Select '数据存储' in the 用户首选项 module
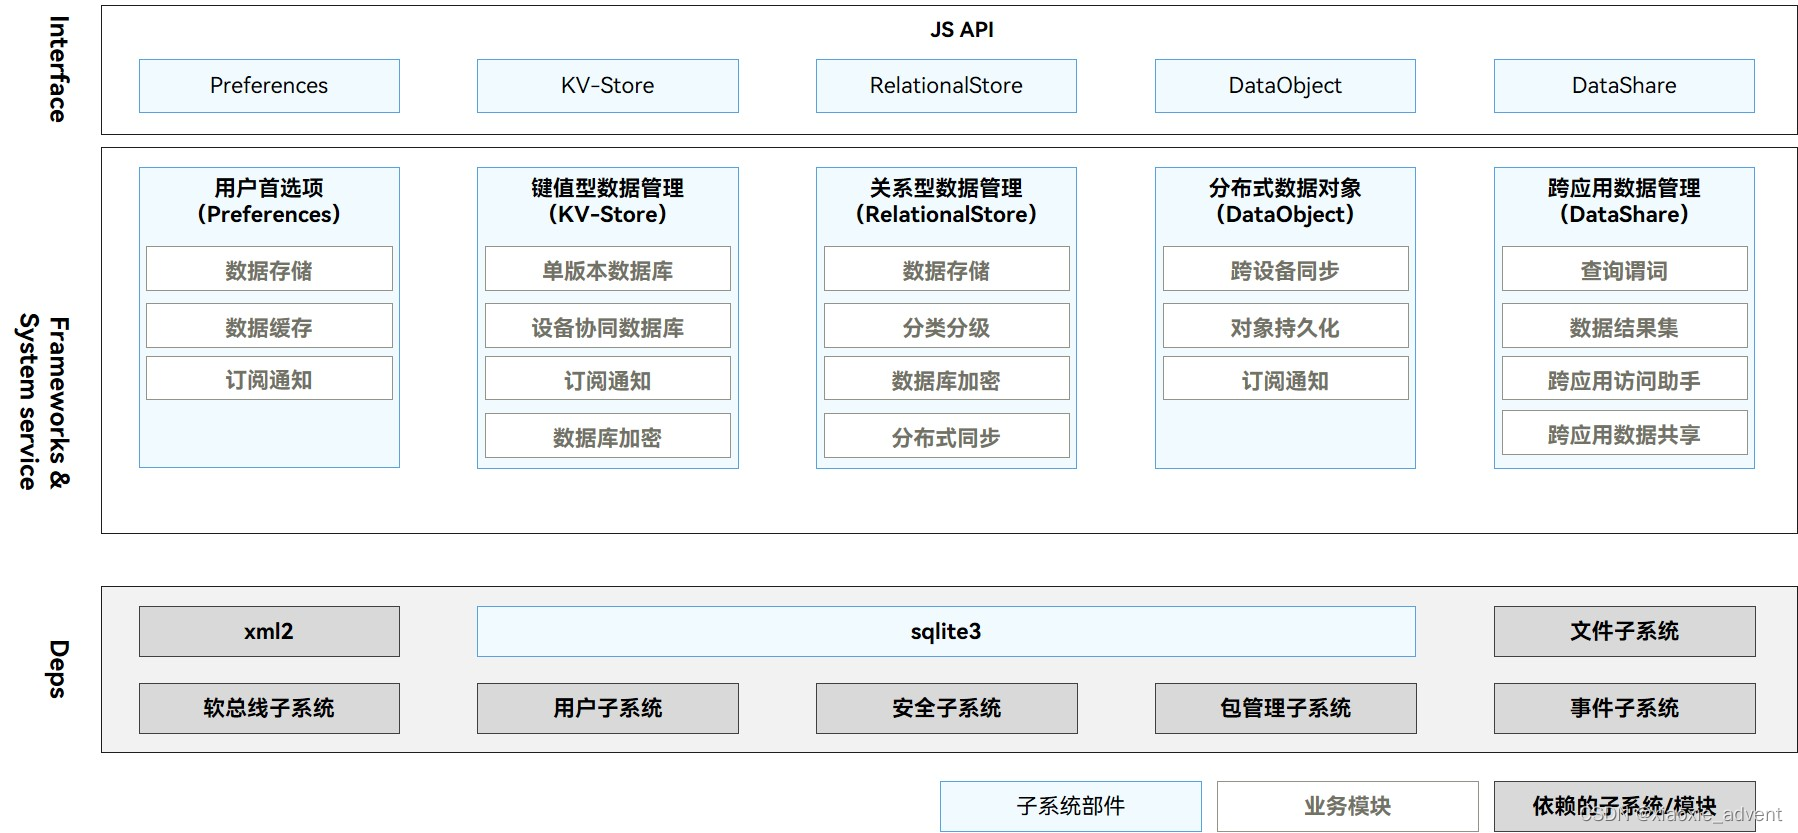 269,269
